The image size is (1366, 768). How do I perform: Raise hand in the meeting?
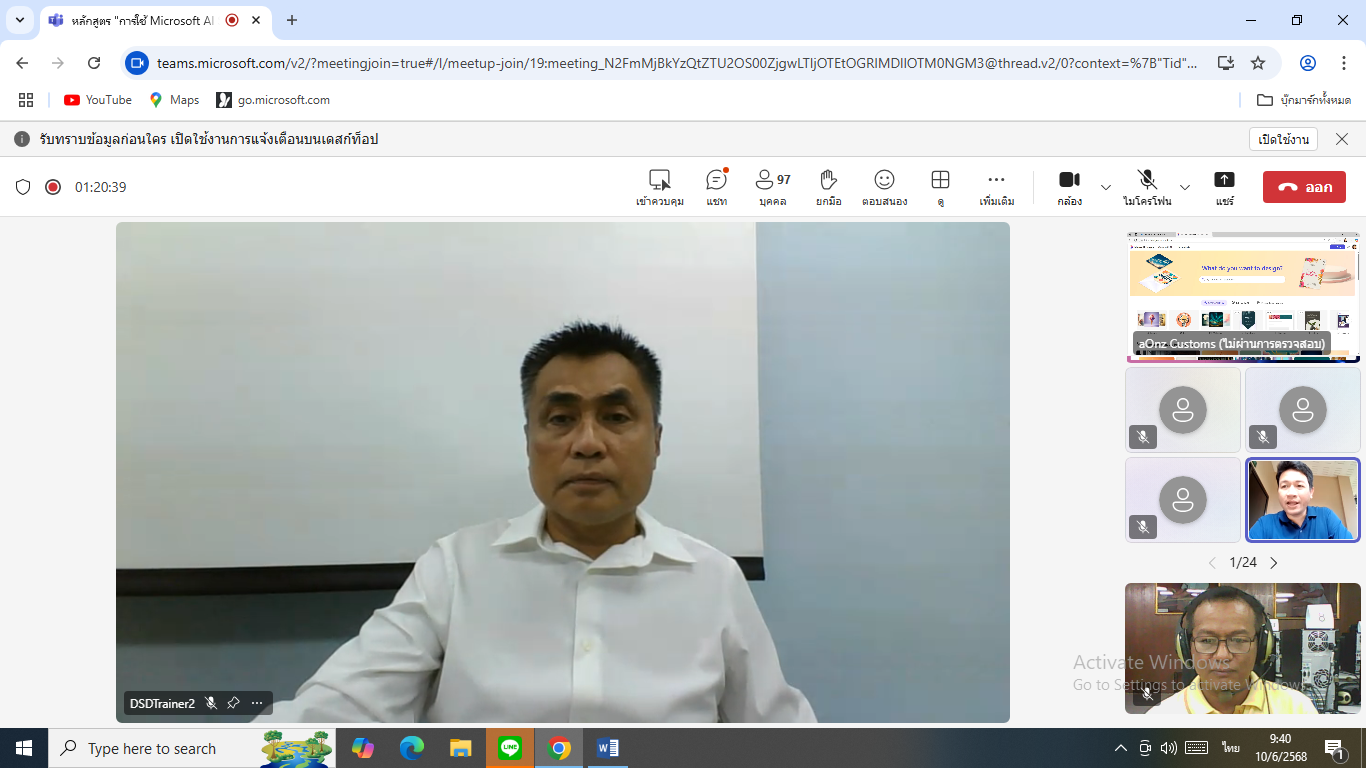coord(828,186)
